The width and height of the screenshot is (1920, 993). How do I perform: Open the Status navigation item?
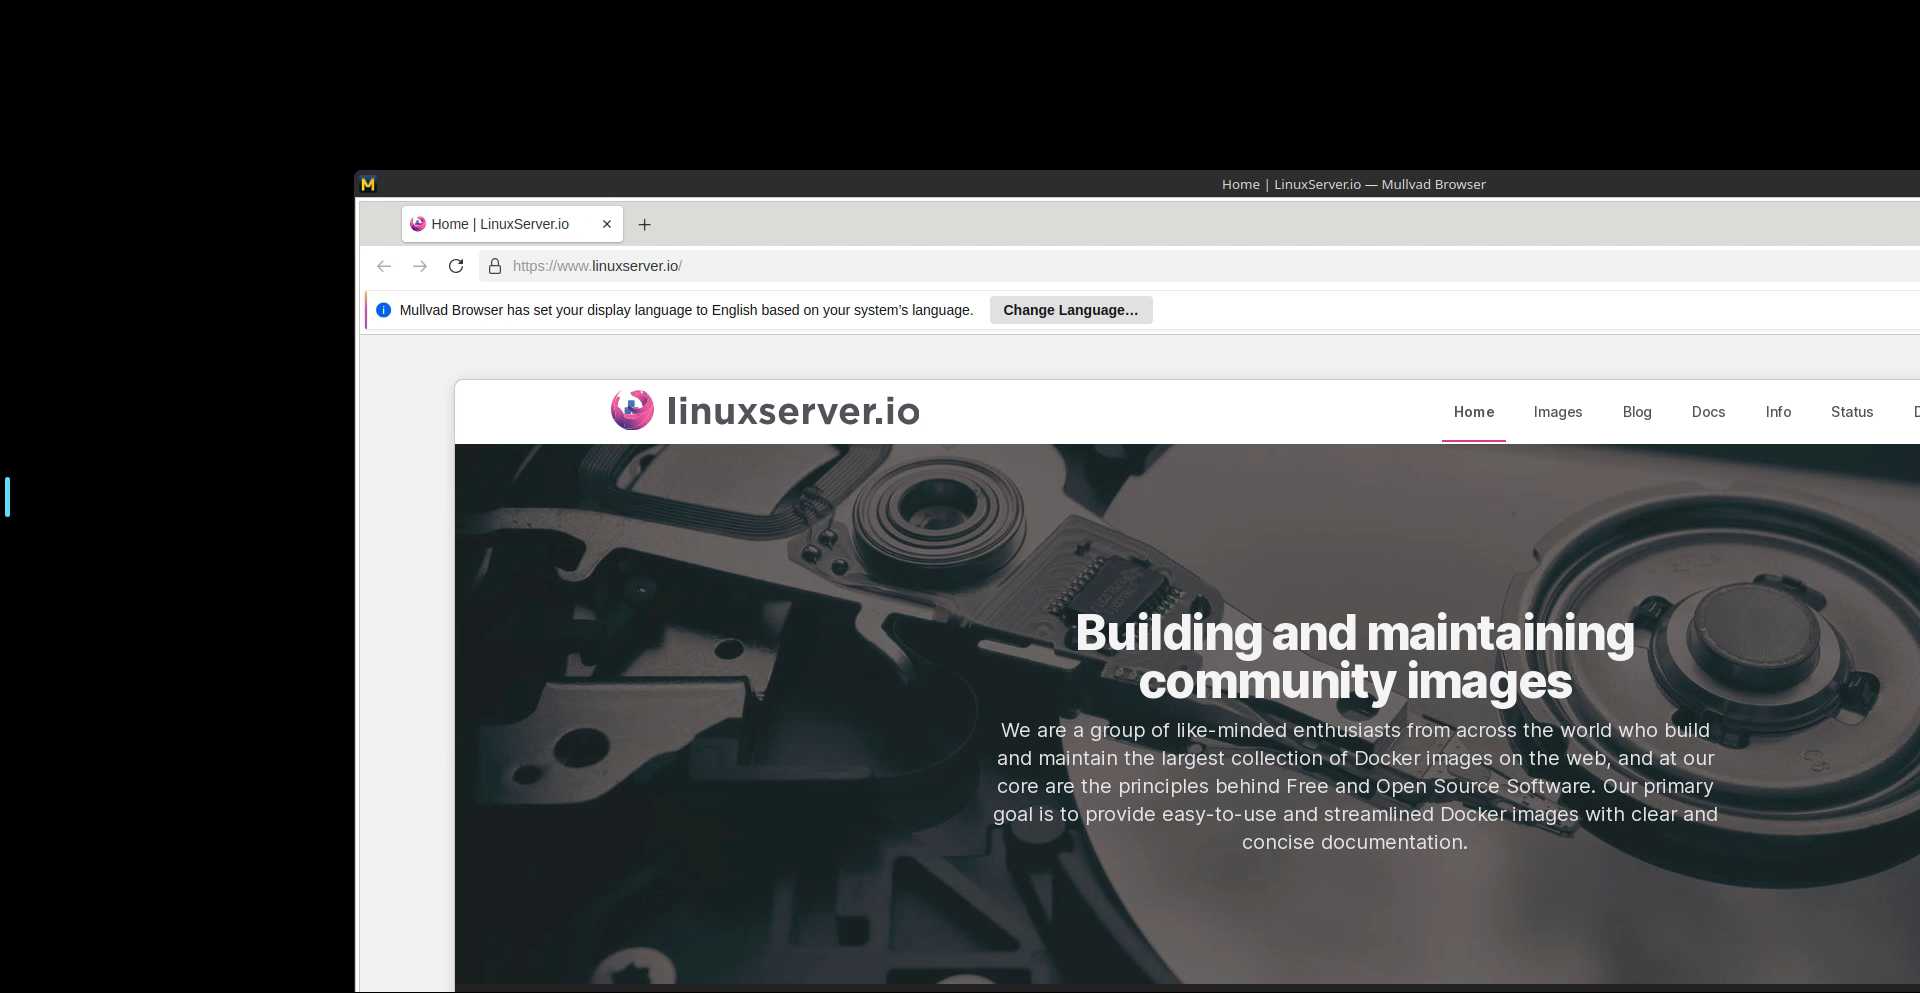pos(1852,412)
